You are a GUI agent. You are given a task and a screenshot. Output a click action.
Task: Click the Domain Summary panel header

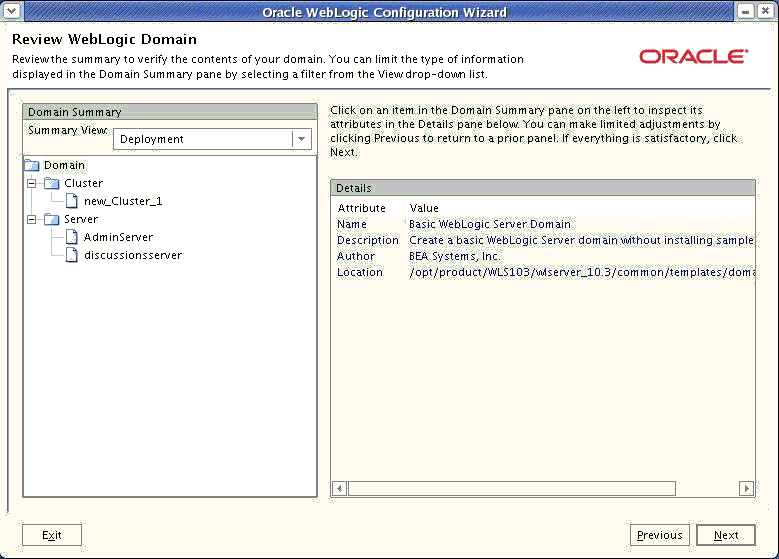pos(170,112)
